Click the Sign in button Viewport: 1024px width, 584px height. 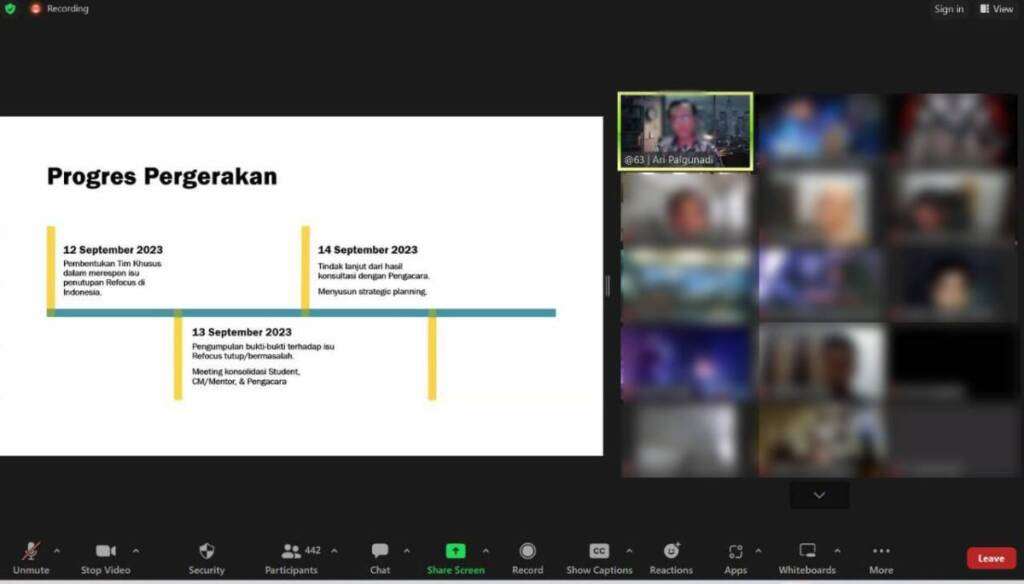point(948,9)
